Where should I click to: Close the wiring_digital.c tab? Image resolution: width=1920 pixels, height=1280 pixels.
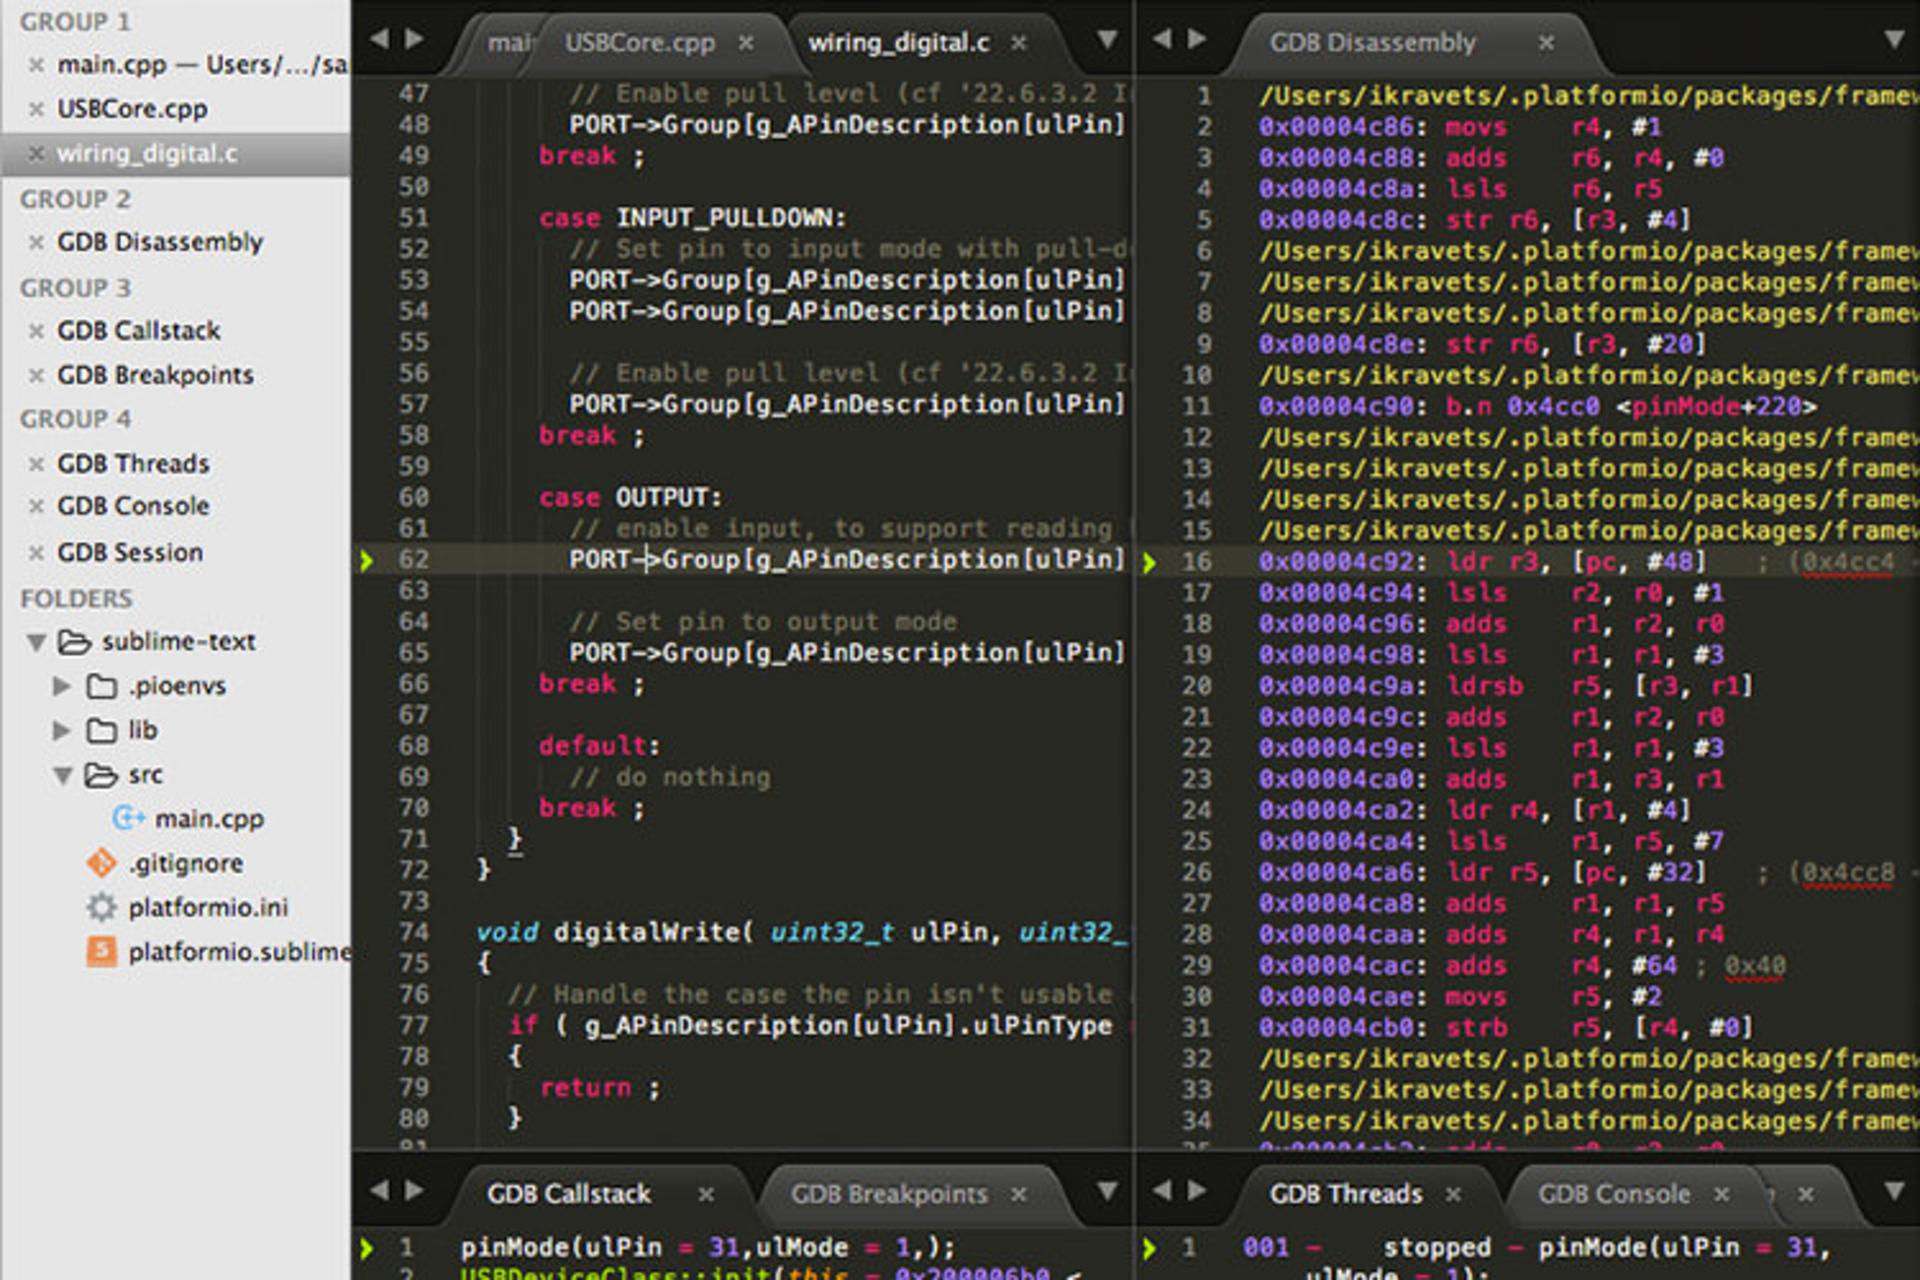(x=1018, y=43)
